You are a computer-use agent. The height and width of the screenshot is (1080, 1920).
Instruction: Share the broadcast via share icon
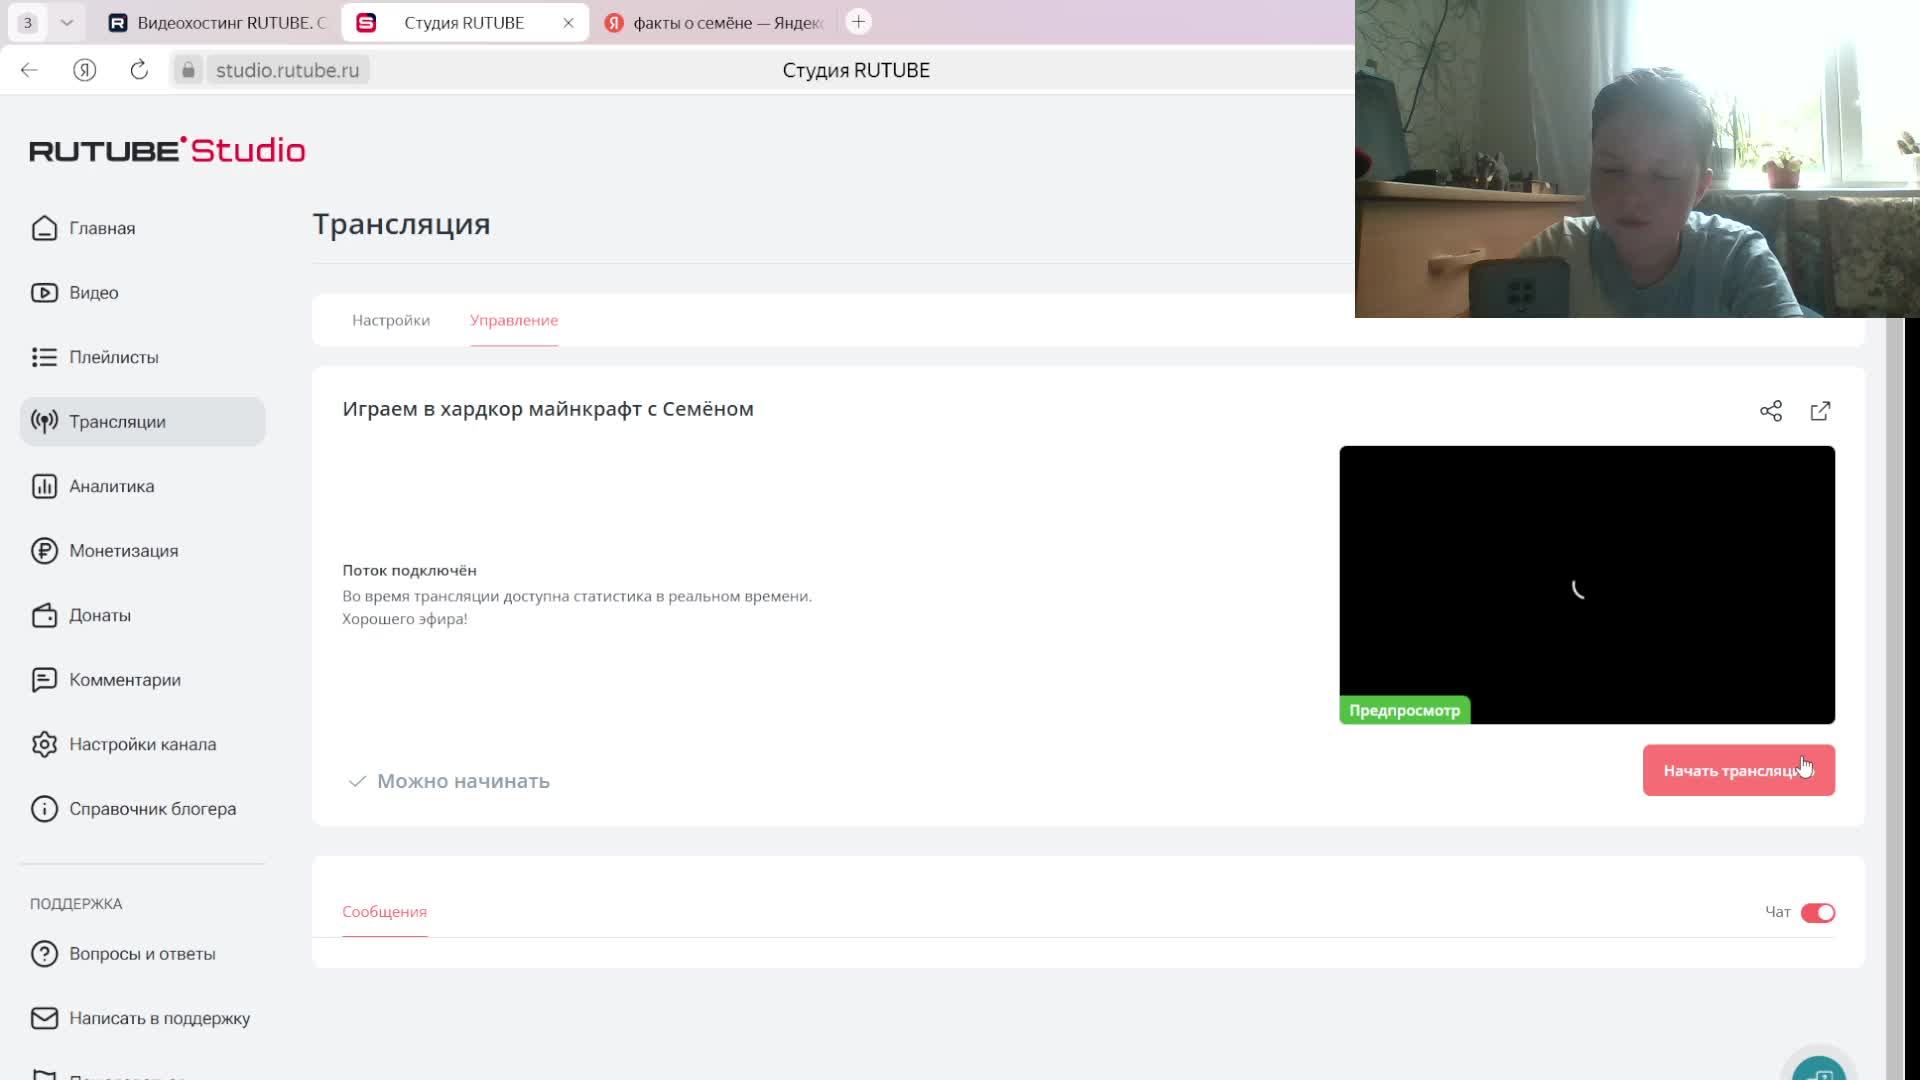pyautogui.click(x=1771, y=411)
